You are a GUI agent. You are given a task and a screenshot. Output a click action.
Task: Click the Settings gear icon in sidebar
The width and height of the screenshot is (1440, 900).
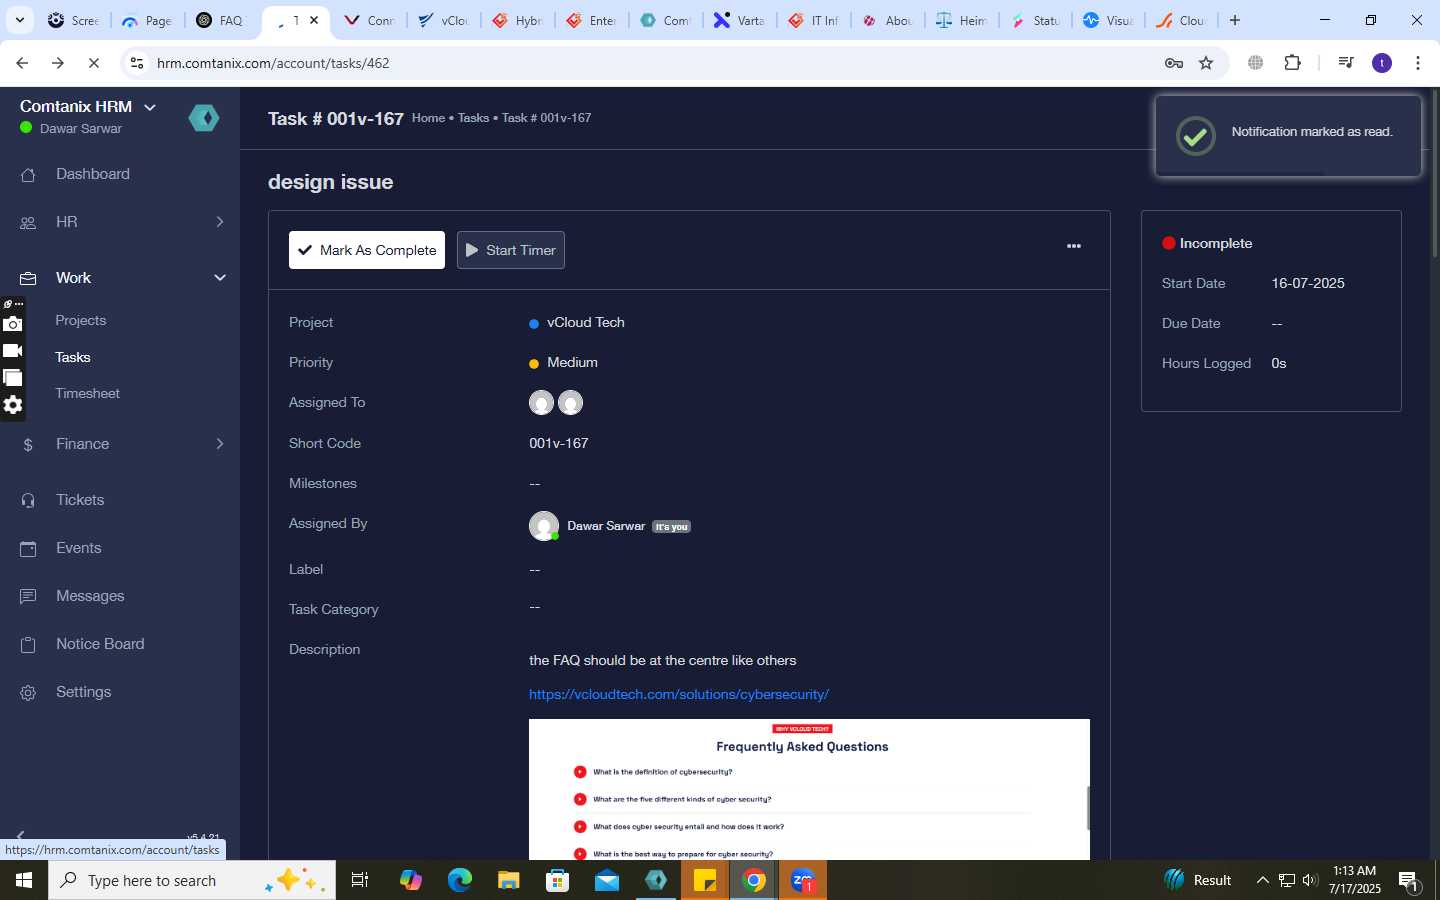pos(28,692)
